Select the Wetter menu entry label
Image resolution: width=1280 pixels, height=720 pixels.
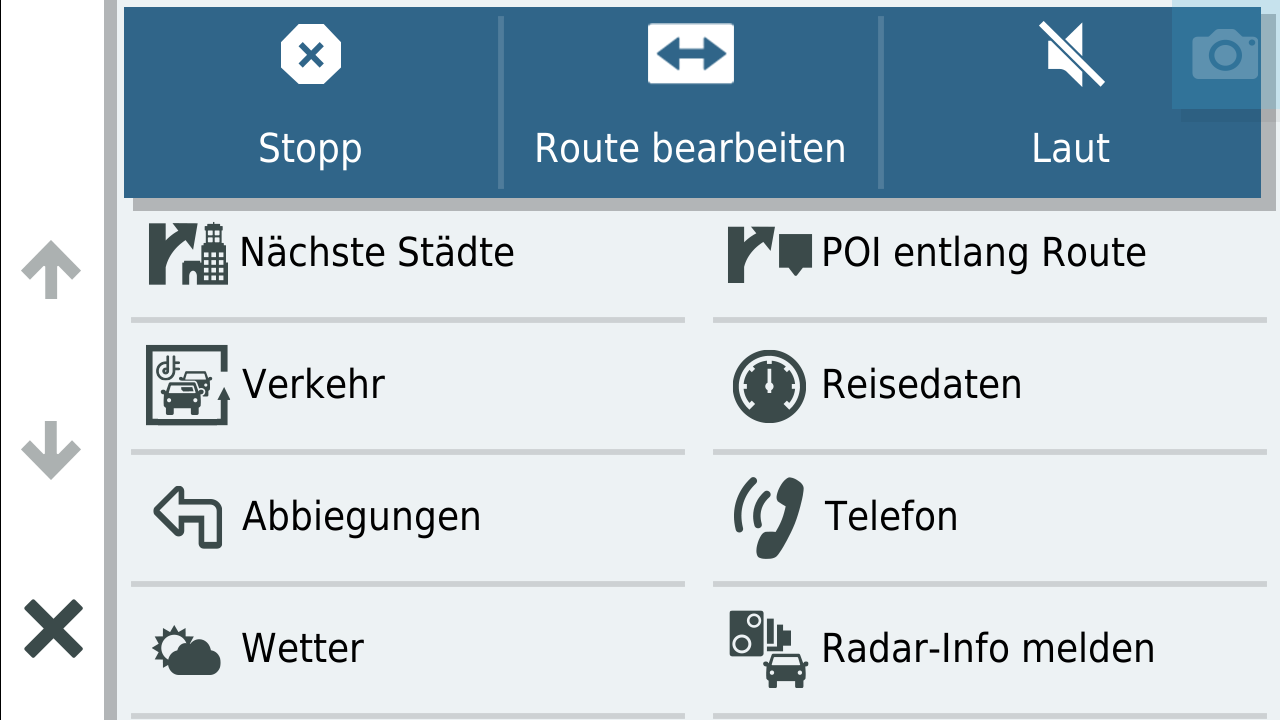click(x=302, y=649)
